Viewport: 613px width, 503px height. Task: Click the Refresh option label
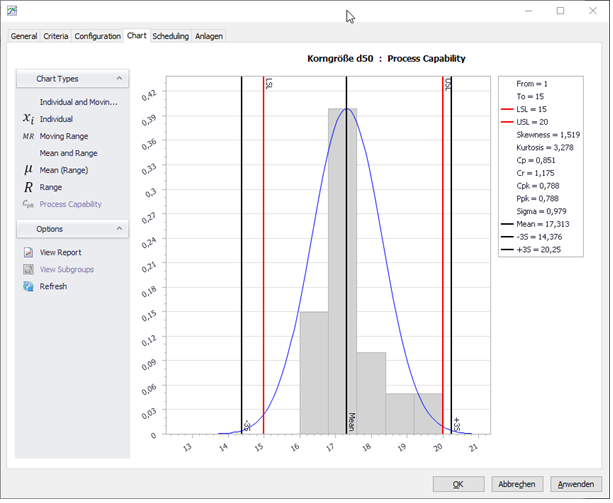[x=53, y=287]
